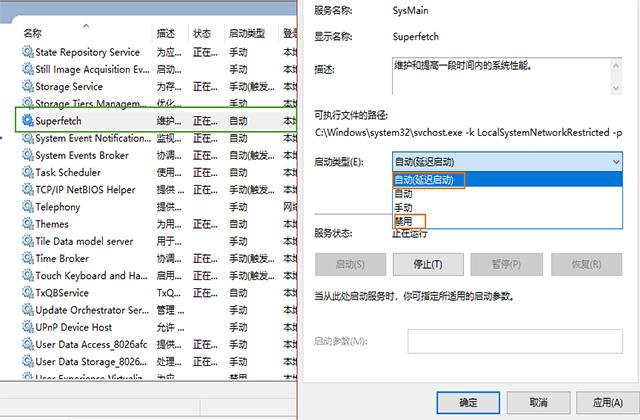
Task: Select the Task Scheduler service row
Action: pyautogui.click(x=159, y=172)
